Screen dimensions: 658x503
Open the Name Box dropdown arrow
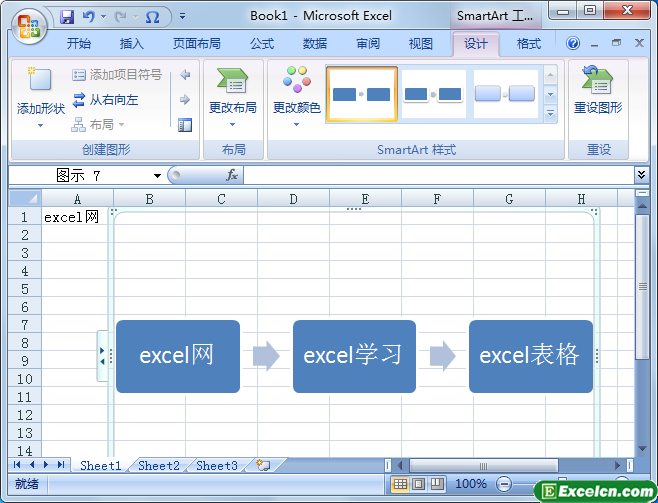157,175
